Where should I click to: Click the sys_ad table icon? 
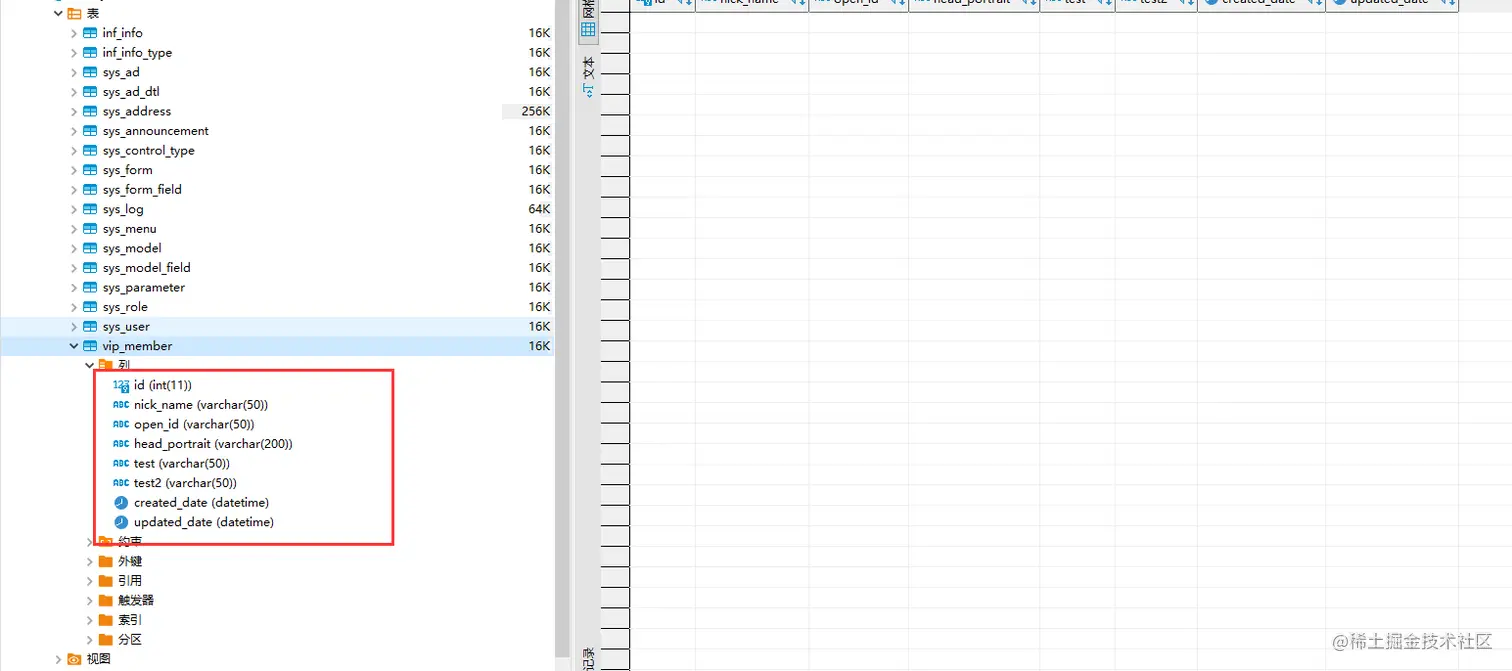coord(90,72)
